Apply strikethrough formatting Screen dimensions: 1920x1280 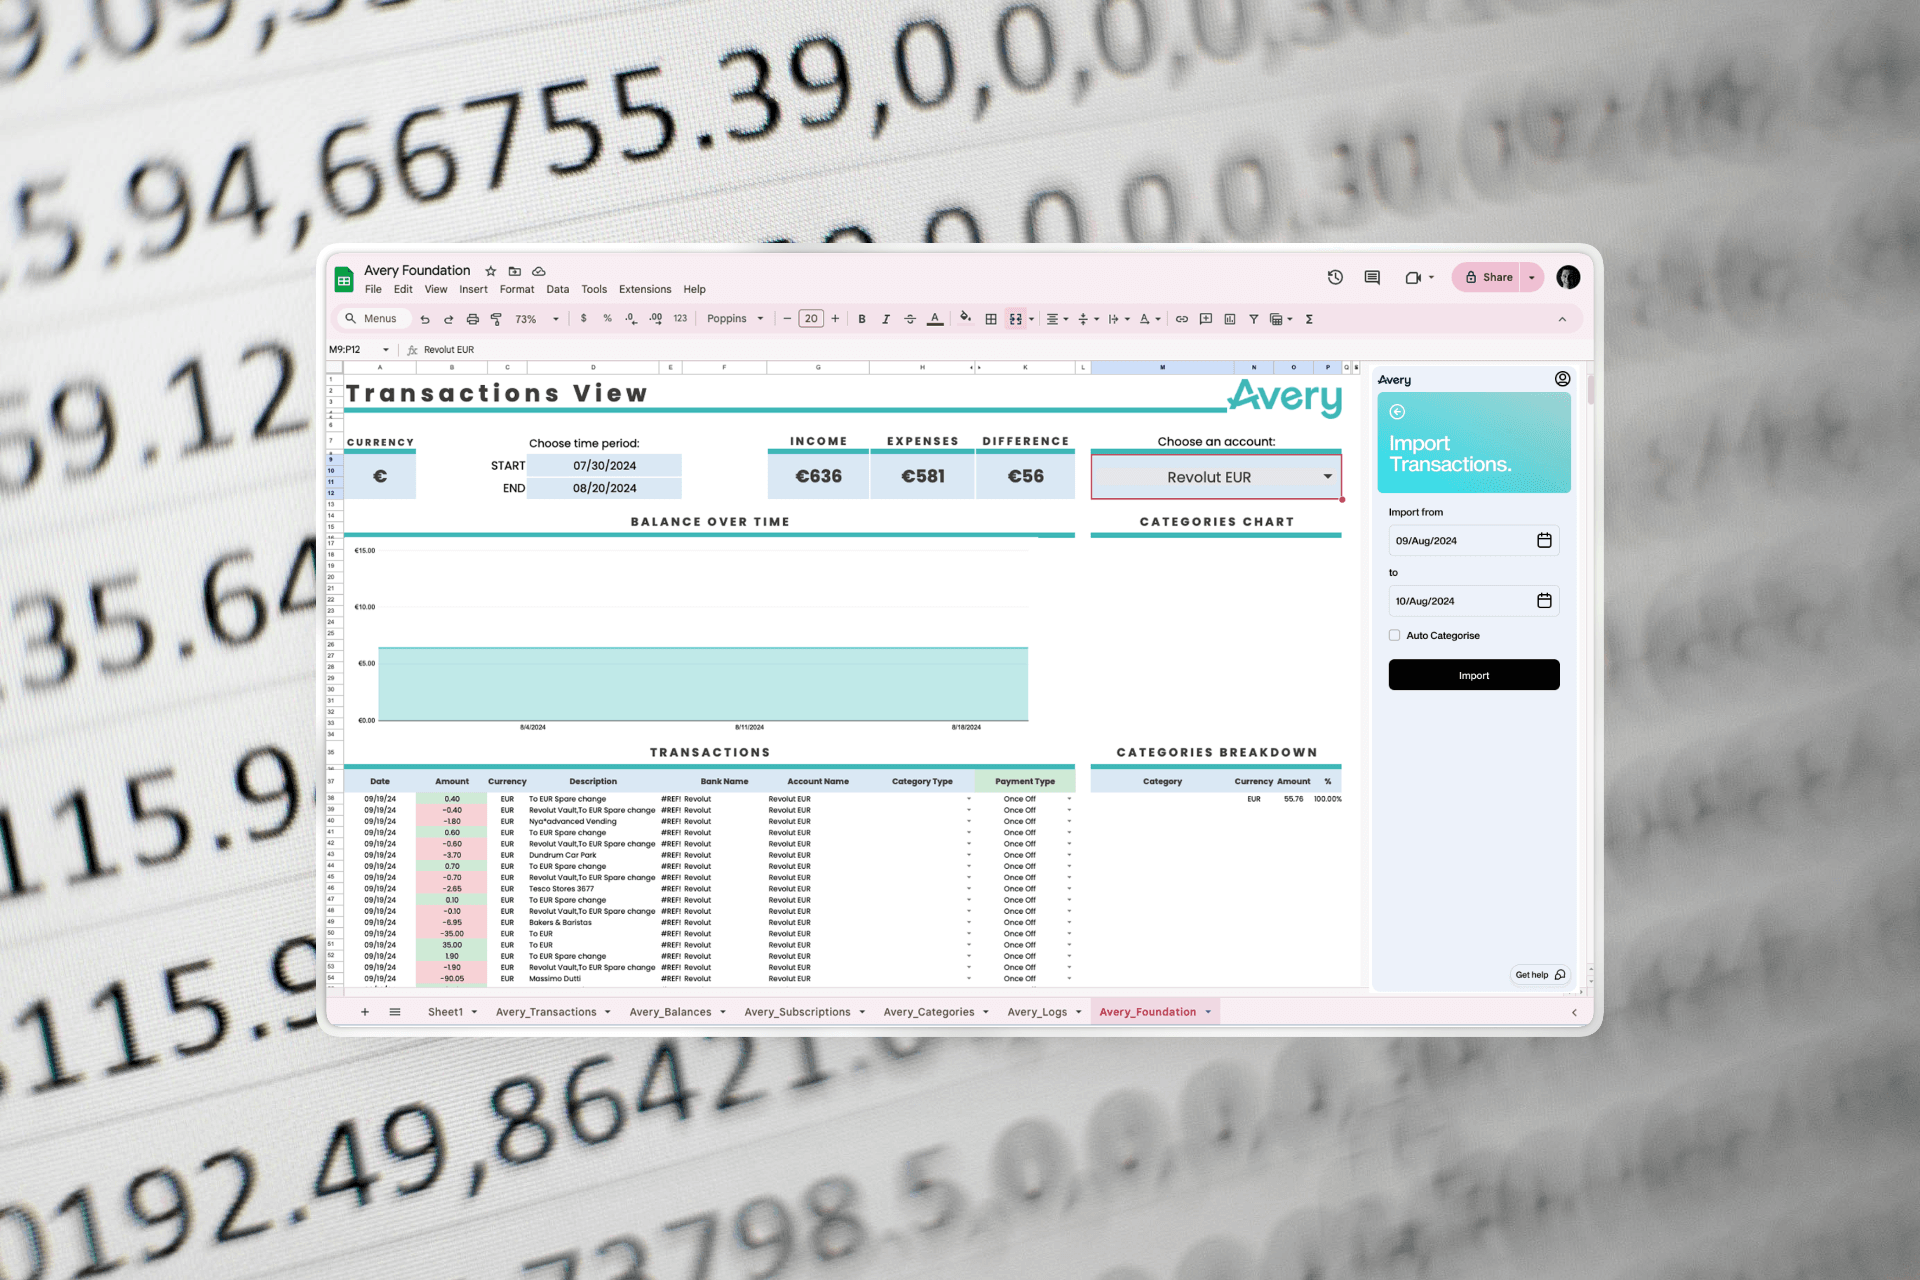click(910, 319)
